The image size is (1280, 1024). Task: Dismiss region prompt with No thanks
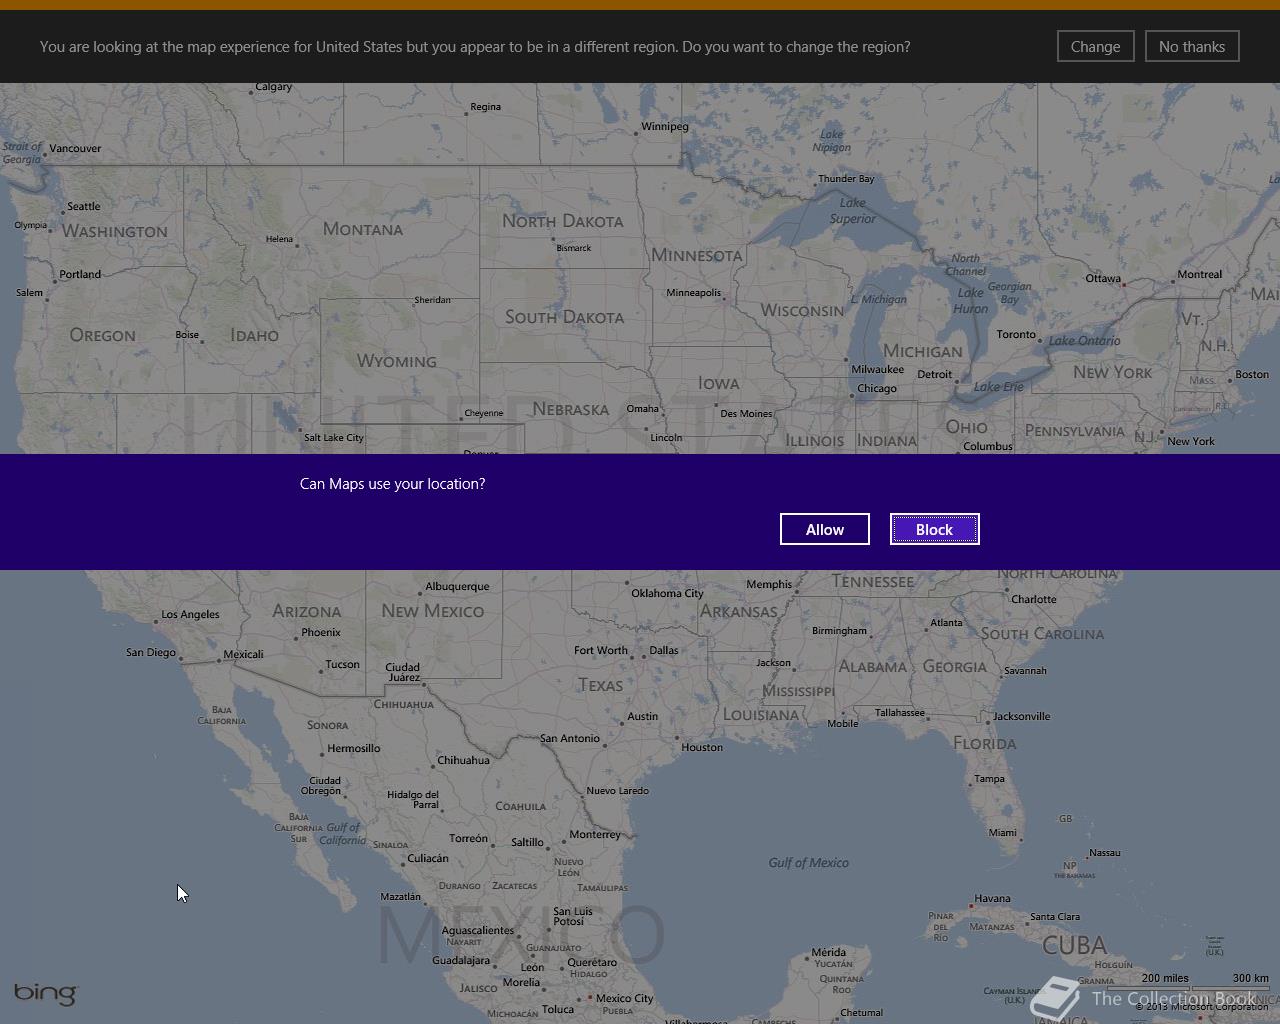tap(1192, 46)
